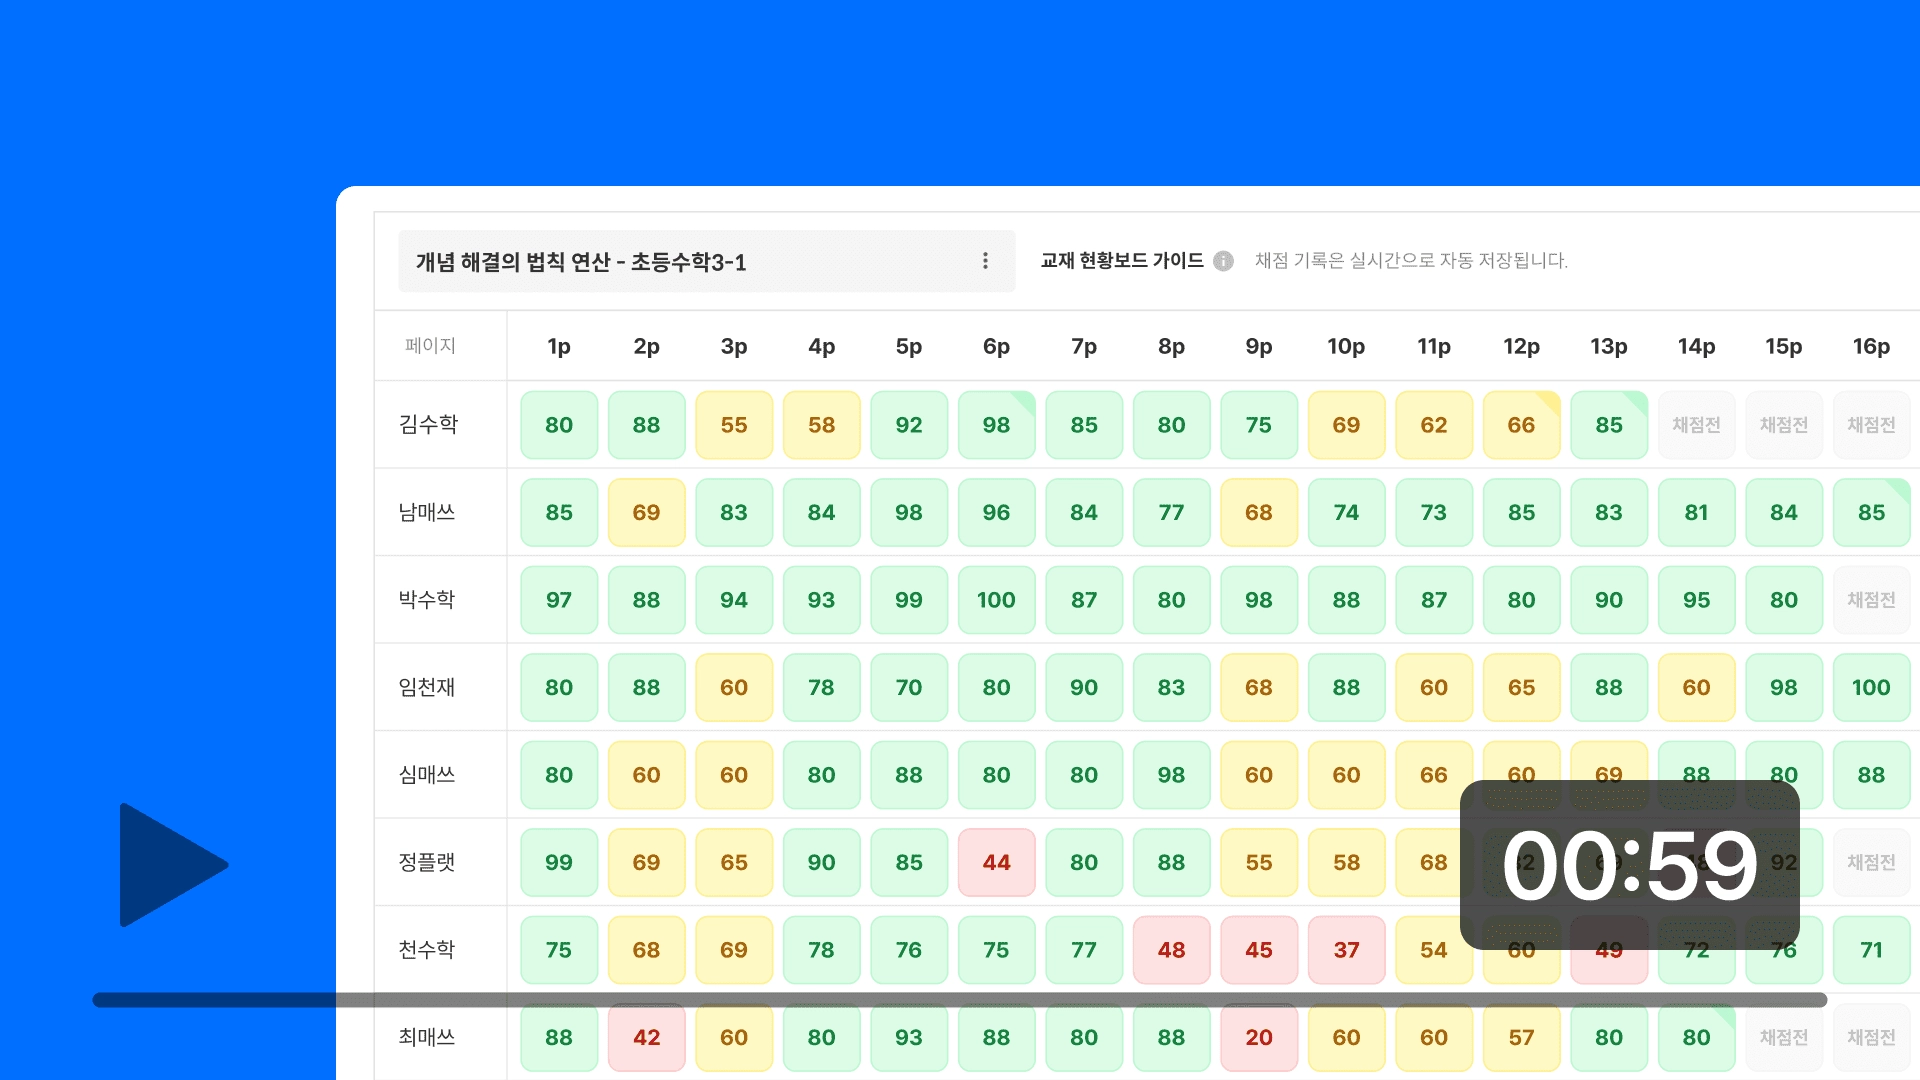Open the 개념 해결의 법칙 연산 textbook selector
The height and width of the screenshot is (1080, 1920).
point(690,261)
